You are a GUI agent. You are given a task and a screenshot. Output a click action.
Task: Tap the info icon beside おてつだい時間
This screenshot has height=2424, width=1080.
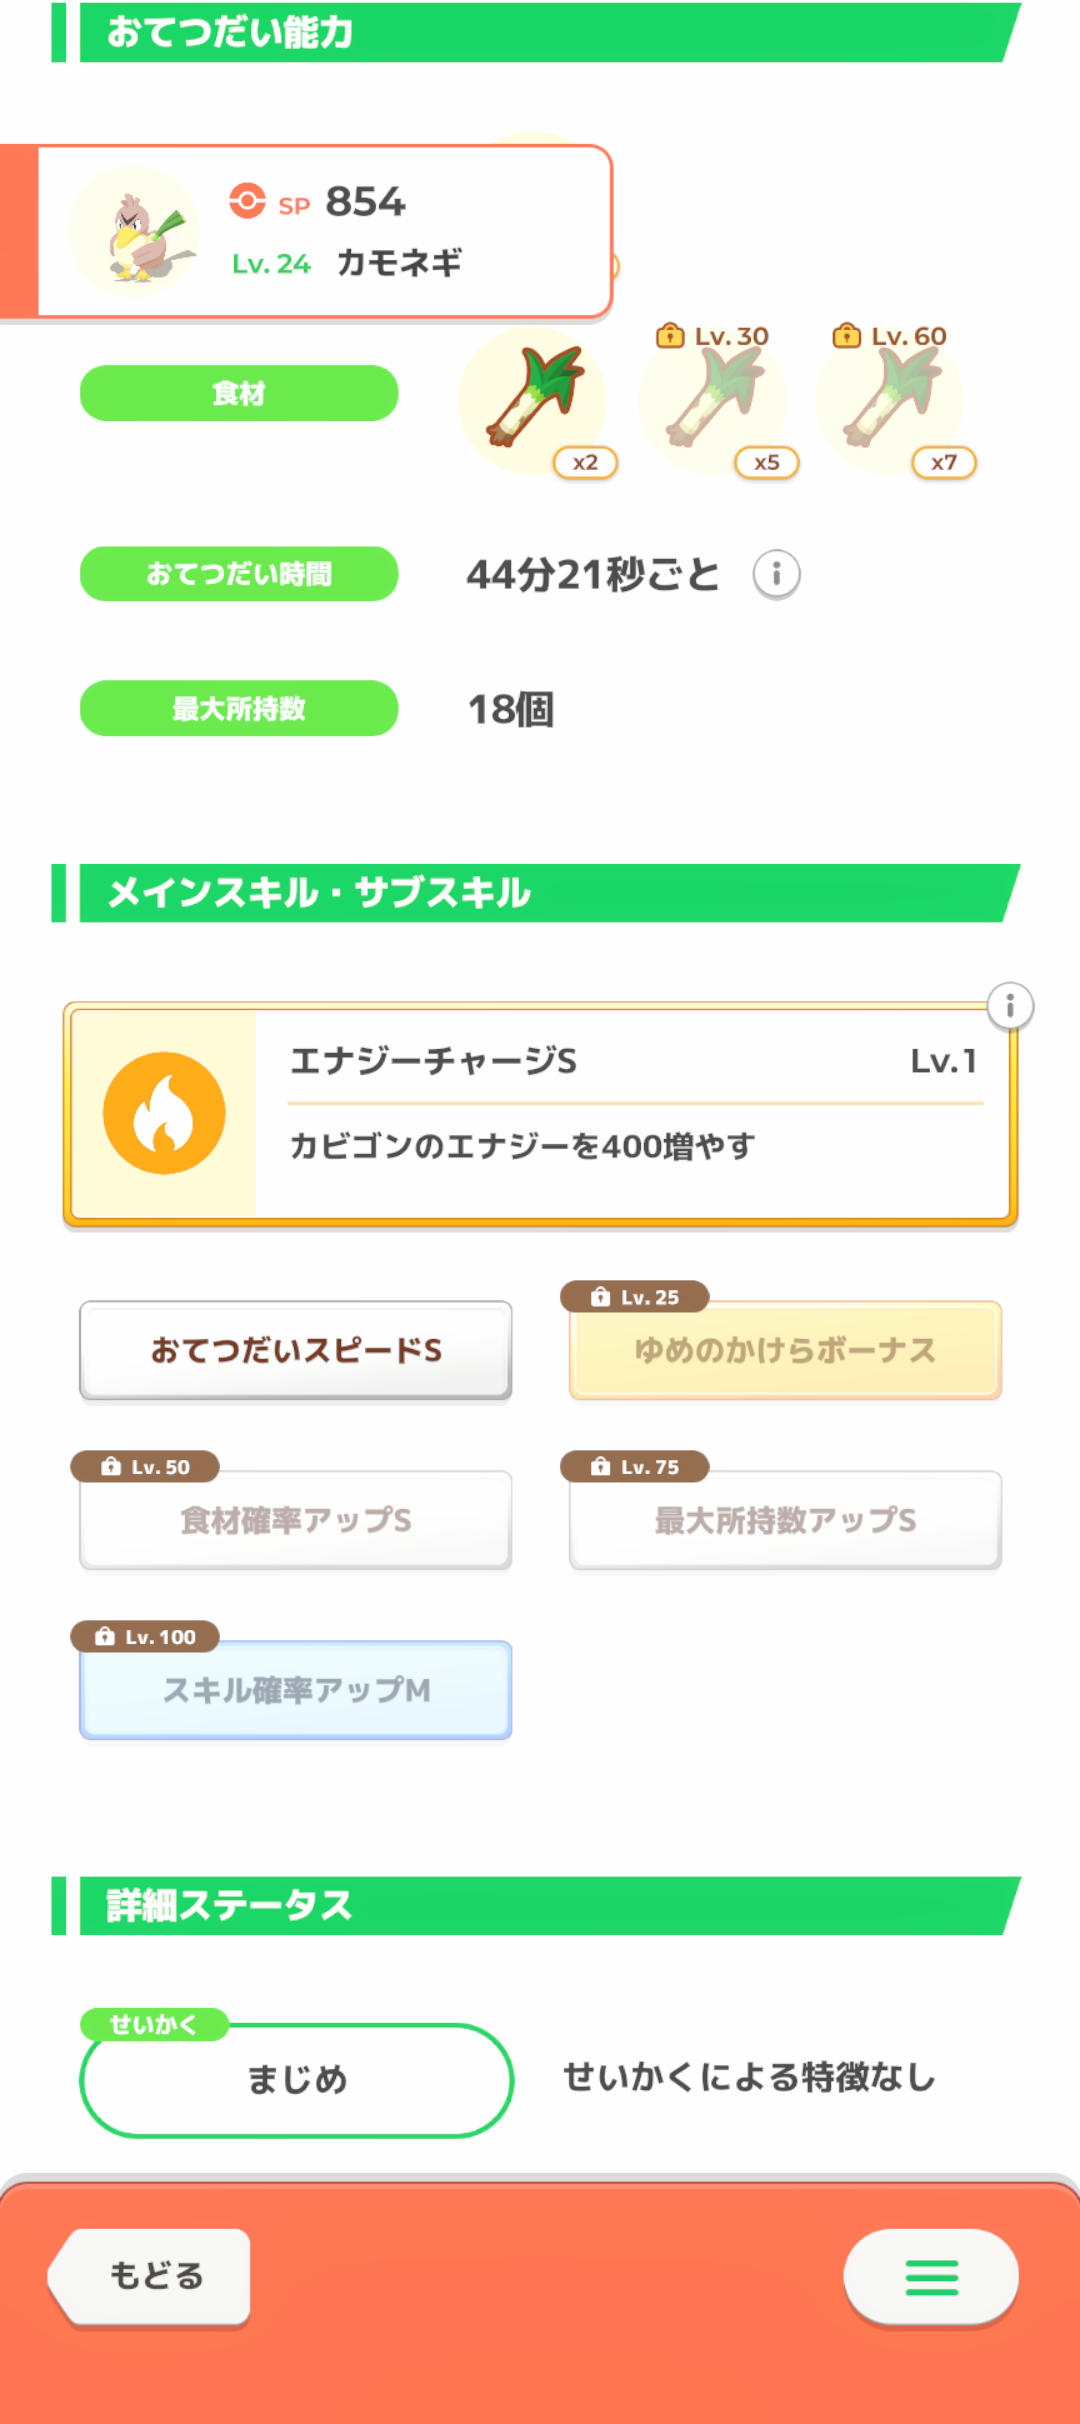point(776,575)
